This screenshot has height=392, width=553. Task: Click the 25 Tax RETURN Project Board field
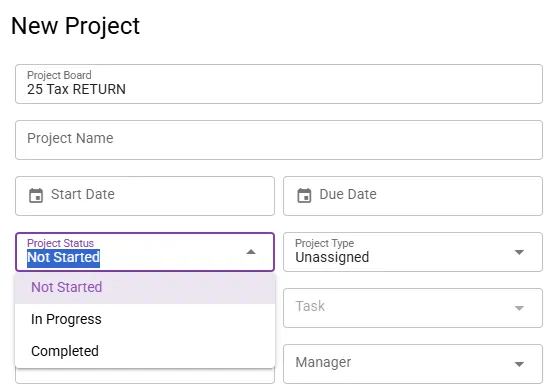point(279,84)
